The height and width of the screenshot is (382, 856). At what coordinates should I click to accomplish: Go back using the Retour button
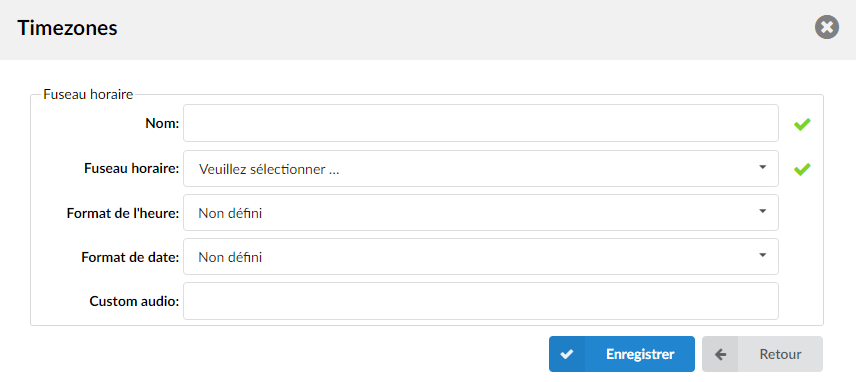(x=762, y=354)
